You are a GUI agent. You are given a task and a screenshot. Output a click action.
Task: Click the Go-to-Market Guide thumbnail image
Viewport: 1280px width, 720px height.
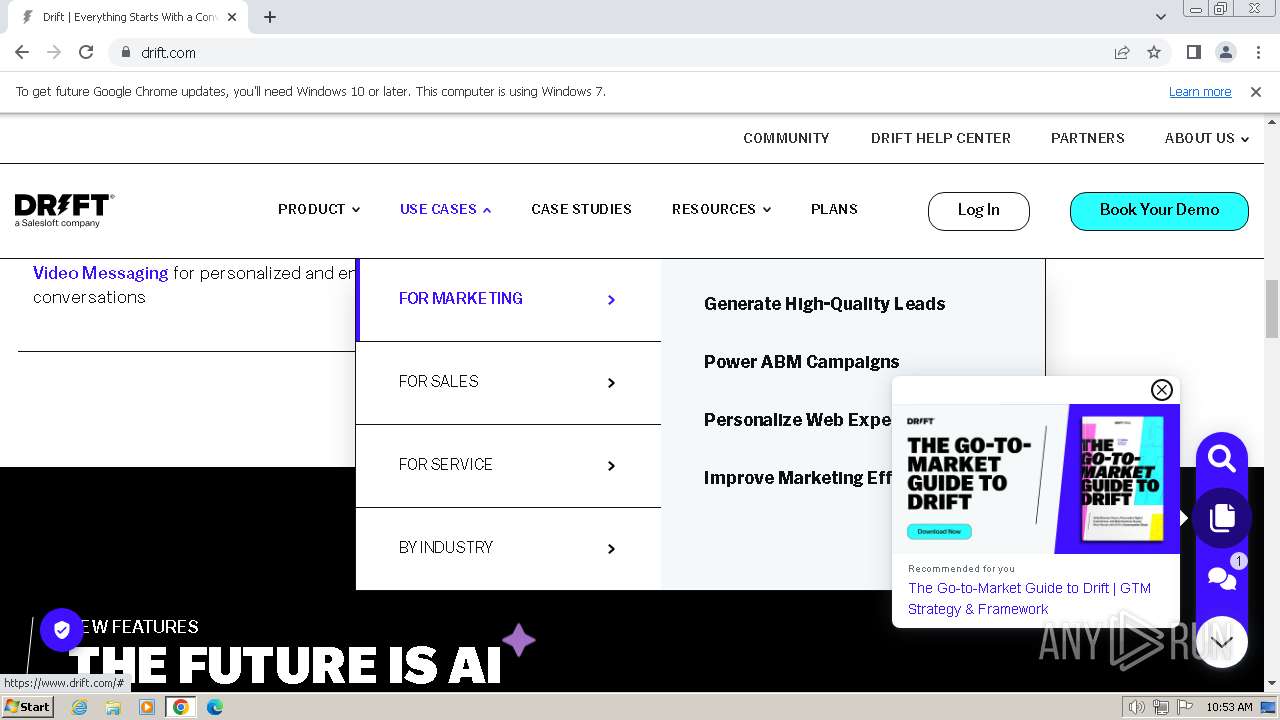(1036, 479)
